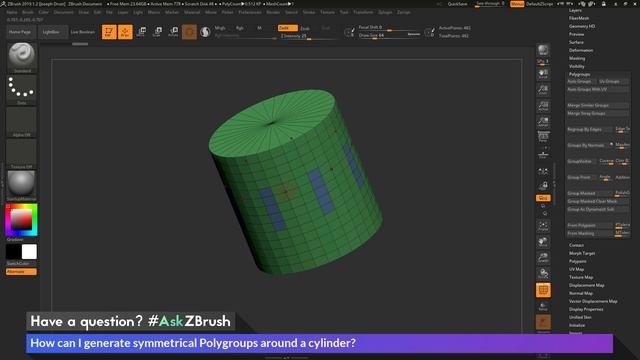640x360 pixels.
Task: Open the Brush menu
Action: click(28, 12)
